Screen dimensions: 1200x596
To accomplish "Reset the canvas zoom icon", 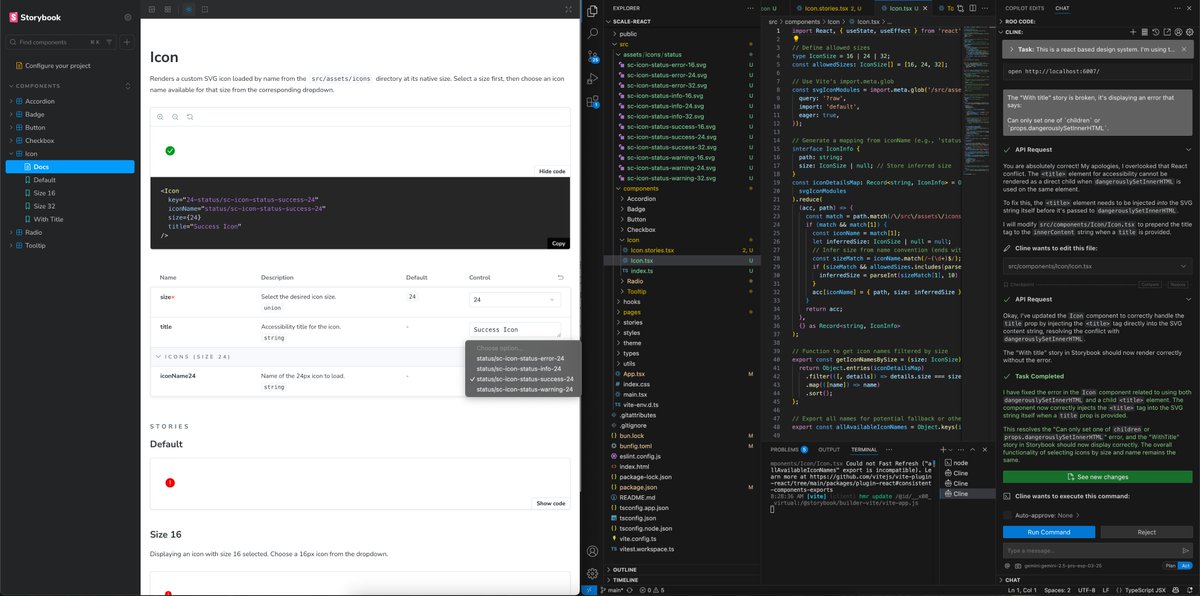I will pos(190,117).
